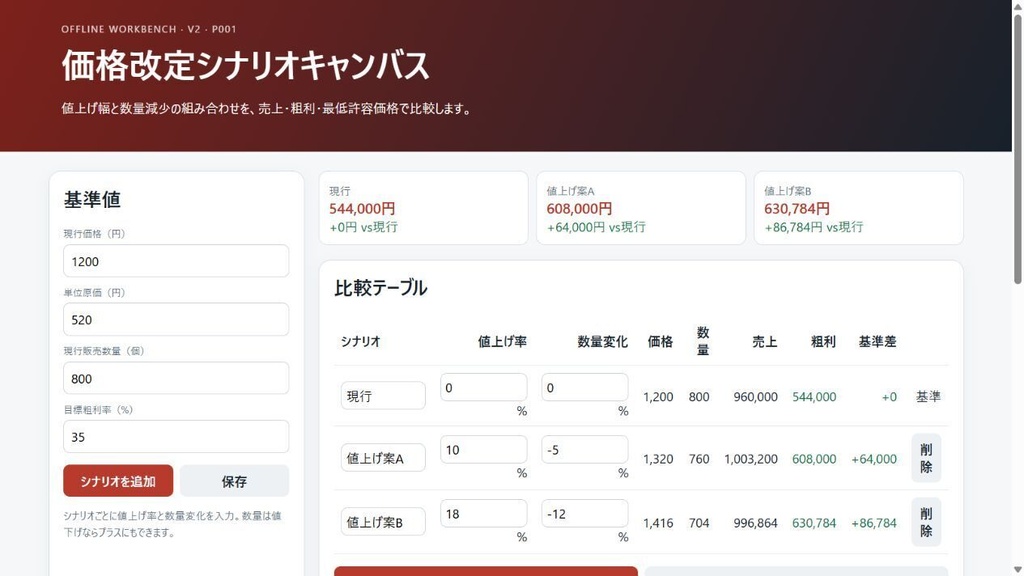The image size is (1024, 576).
Task: Delete the 値上げ案A scenario row
Action: coord(926,458)
